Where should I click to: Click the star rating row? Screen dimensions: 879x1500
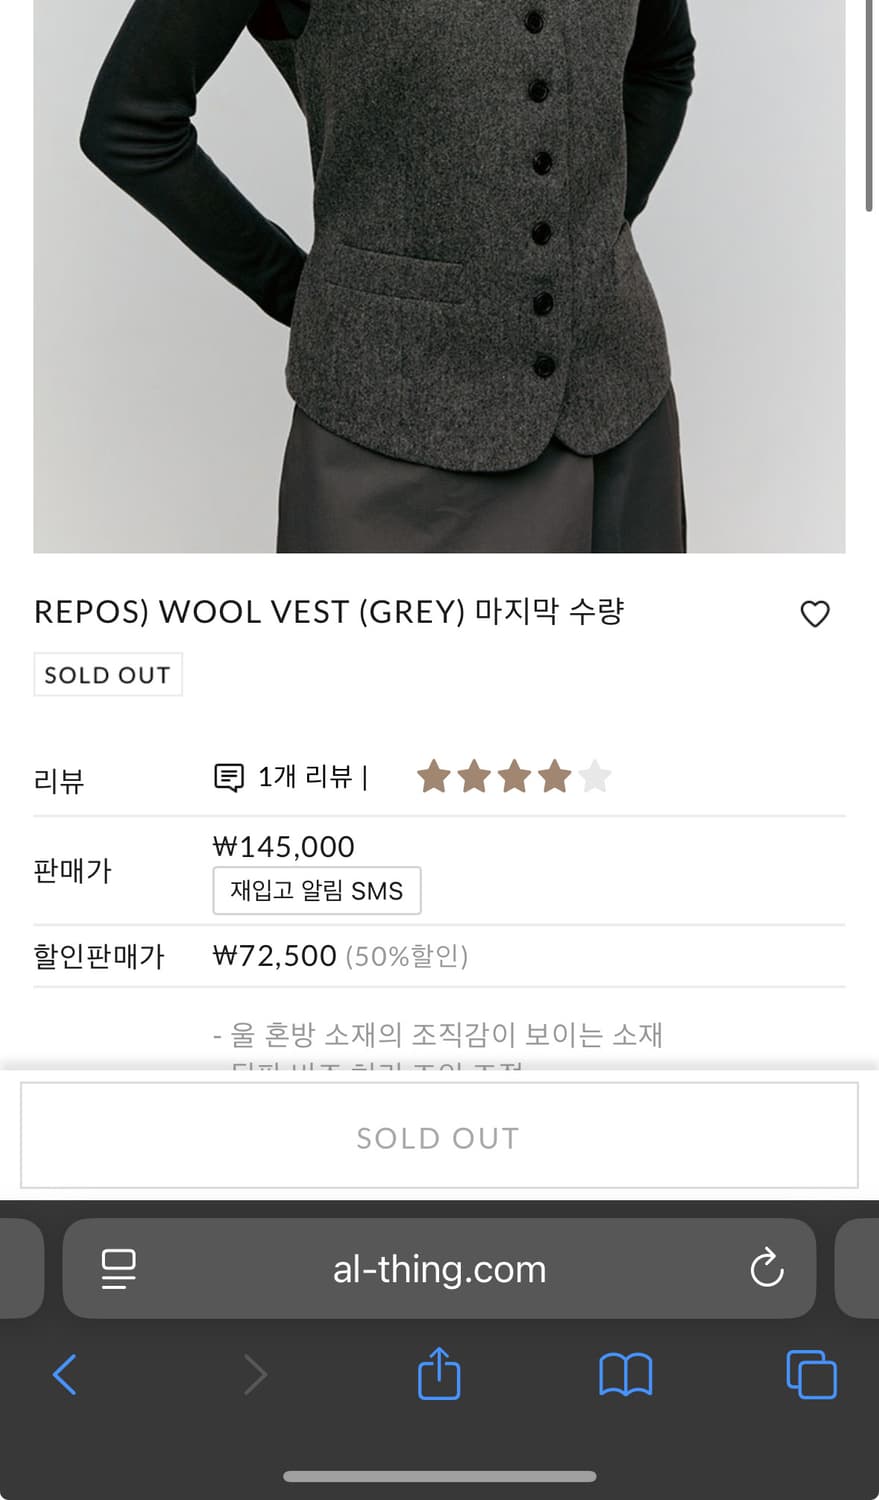(513, 777)
